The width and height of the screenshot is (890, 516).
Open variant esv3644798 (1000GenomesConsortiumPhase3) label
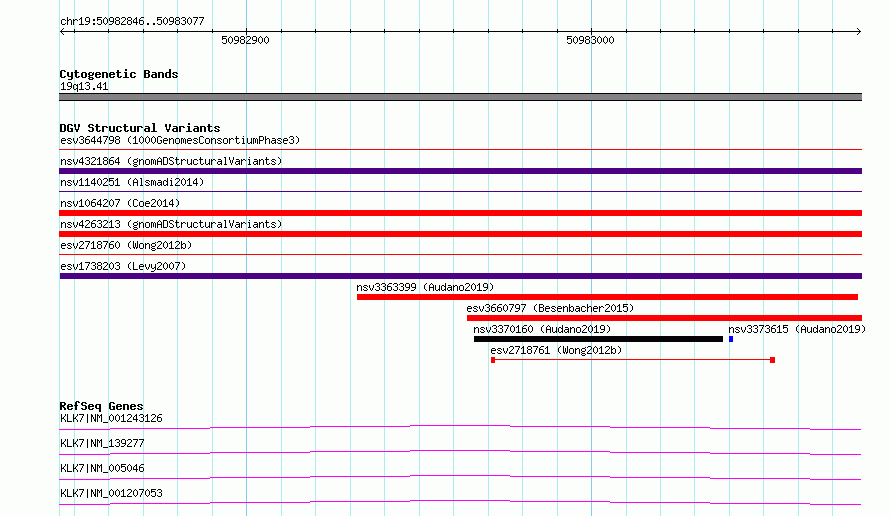(180, 140)
